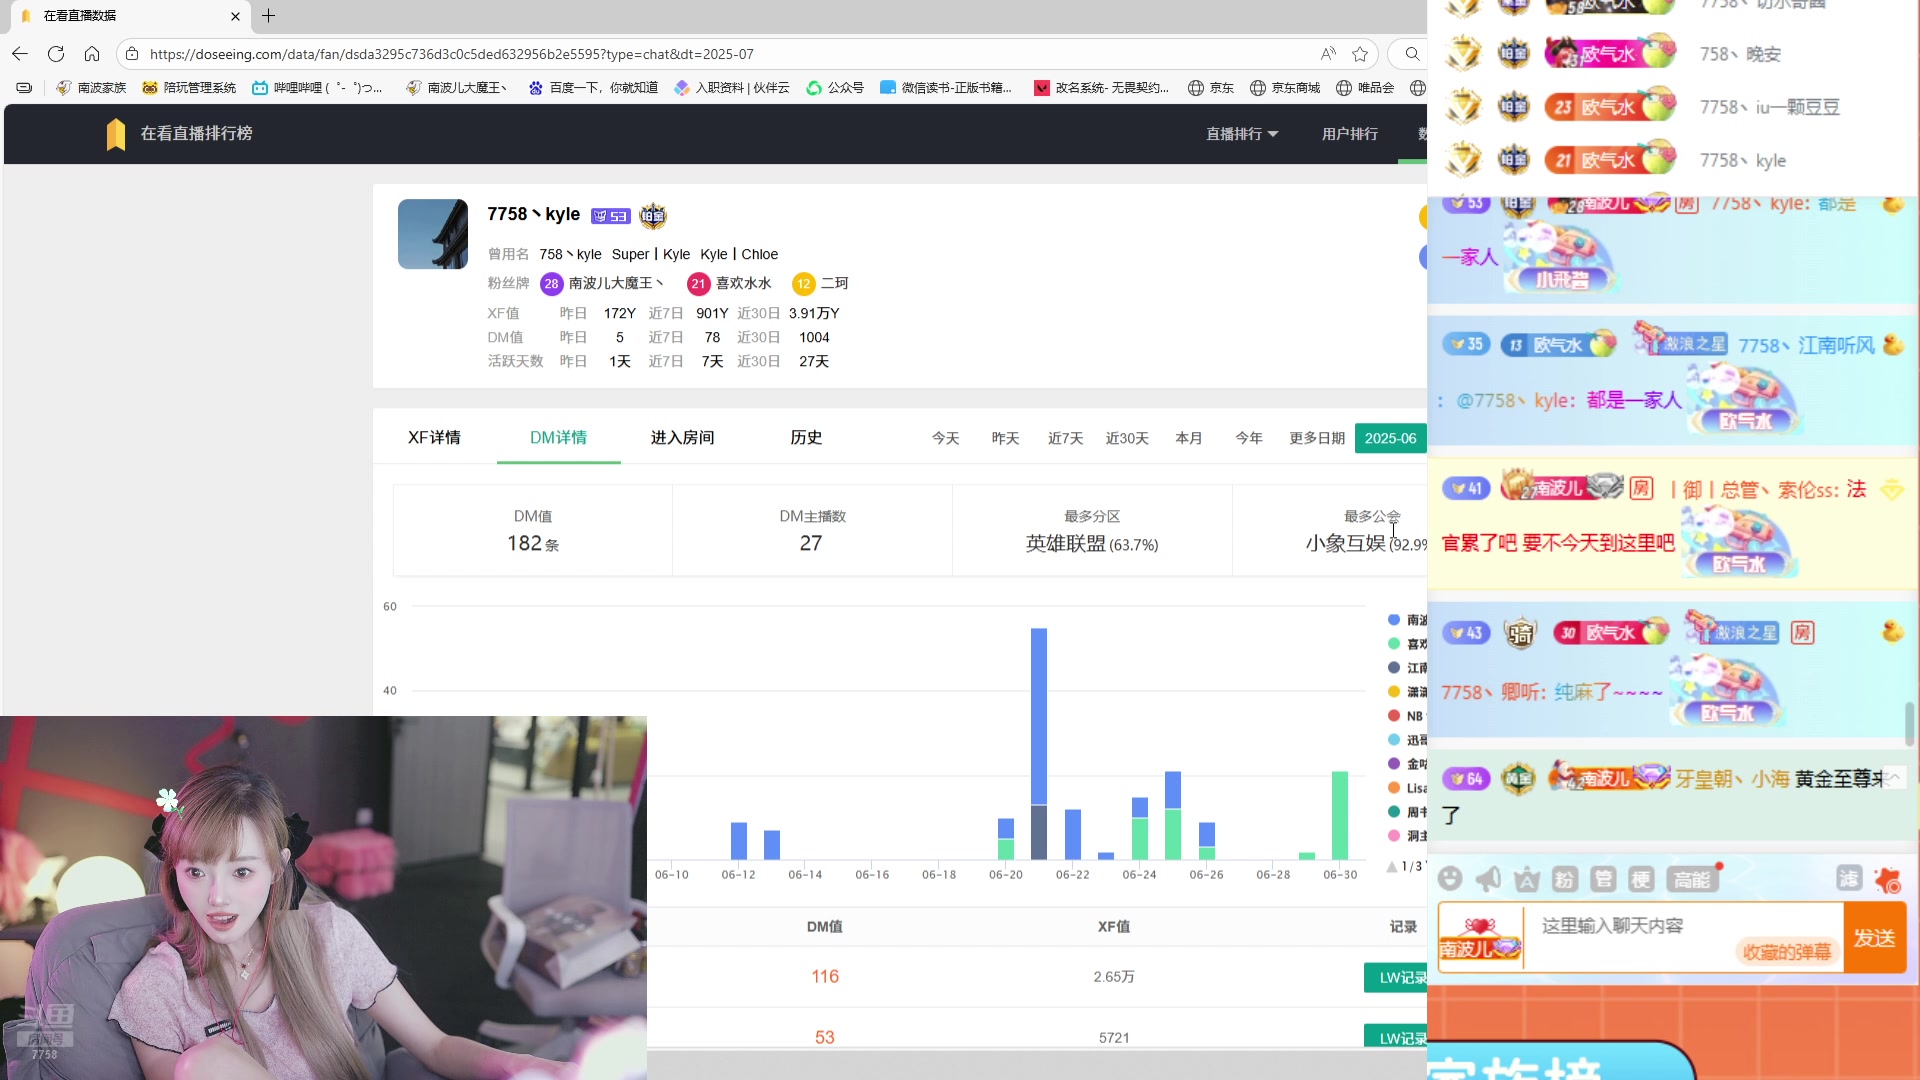Open a new browser tab

268,15
